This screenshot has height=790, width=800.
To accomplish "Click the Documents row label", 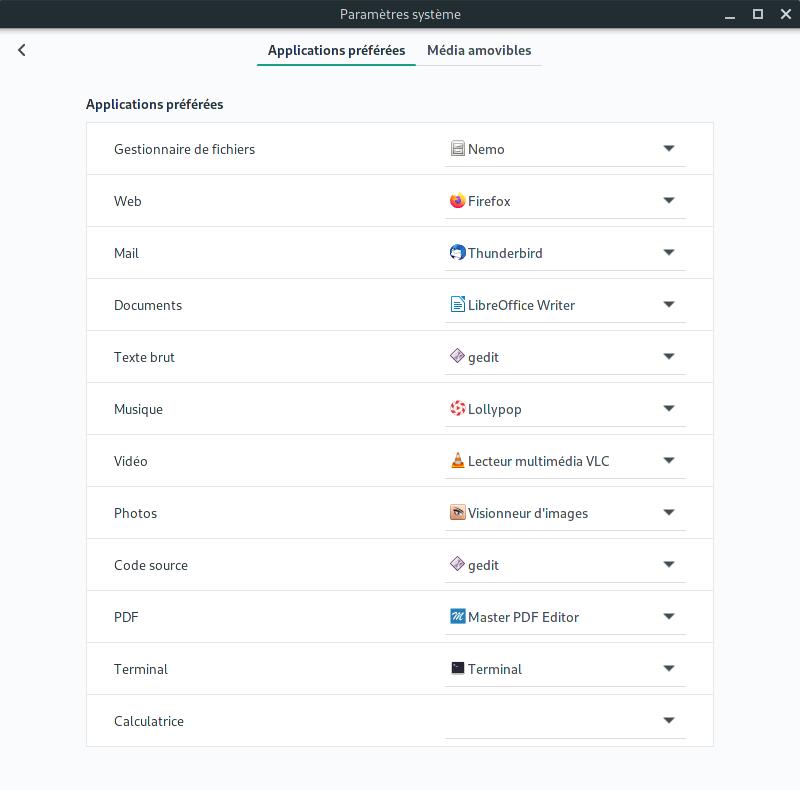I will [148, 305].
